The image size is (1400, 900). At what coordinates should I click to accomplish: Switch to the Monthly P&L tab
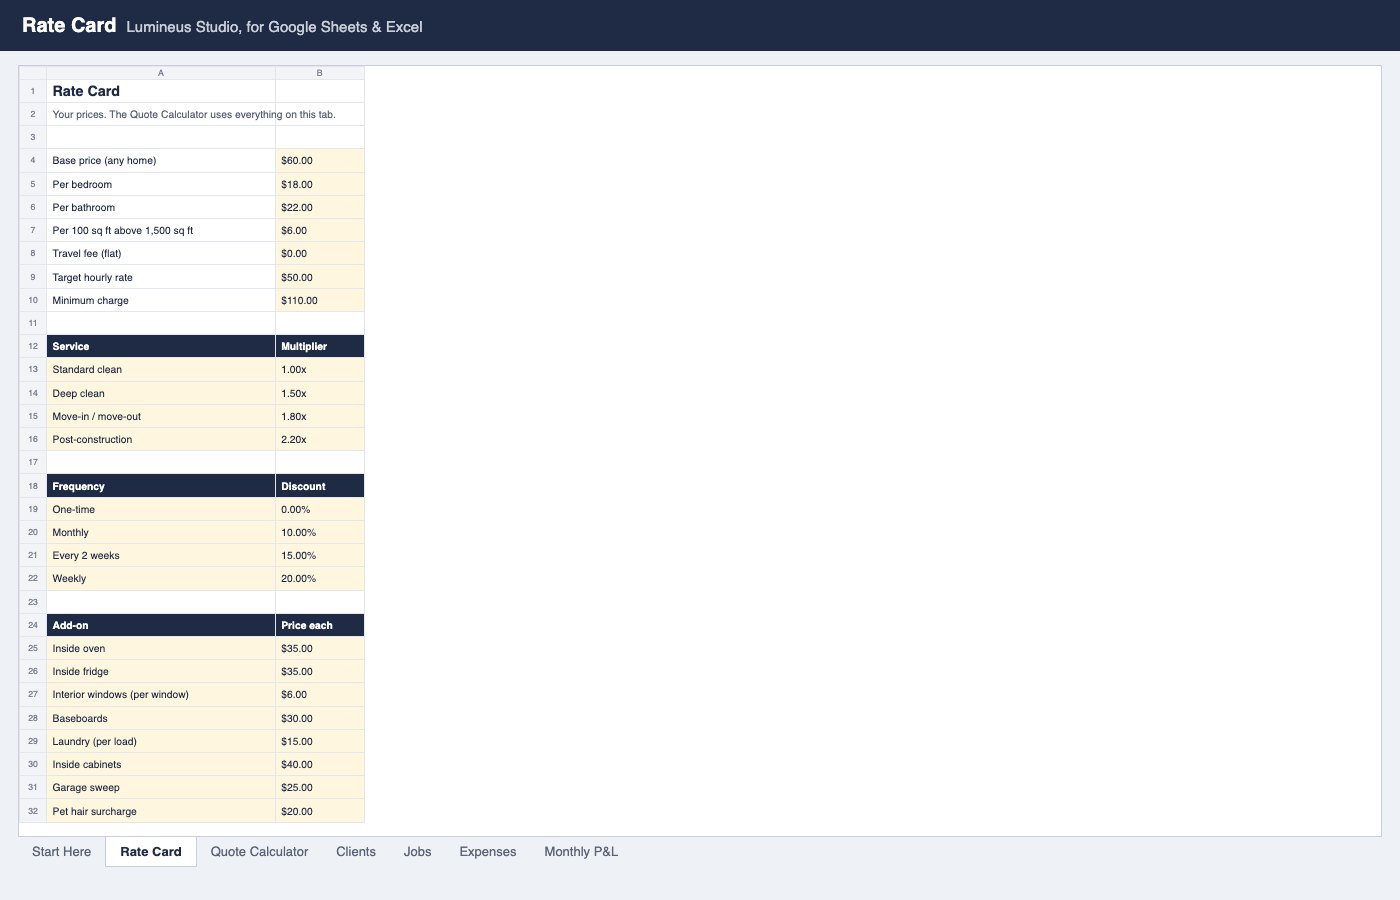[581, 852]
